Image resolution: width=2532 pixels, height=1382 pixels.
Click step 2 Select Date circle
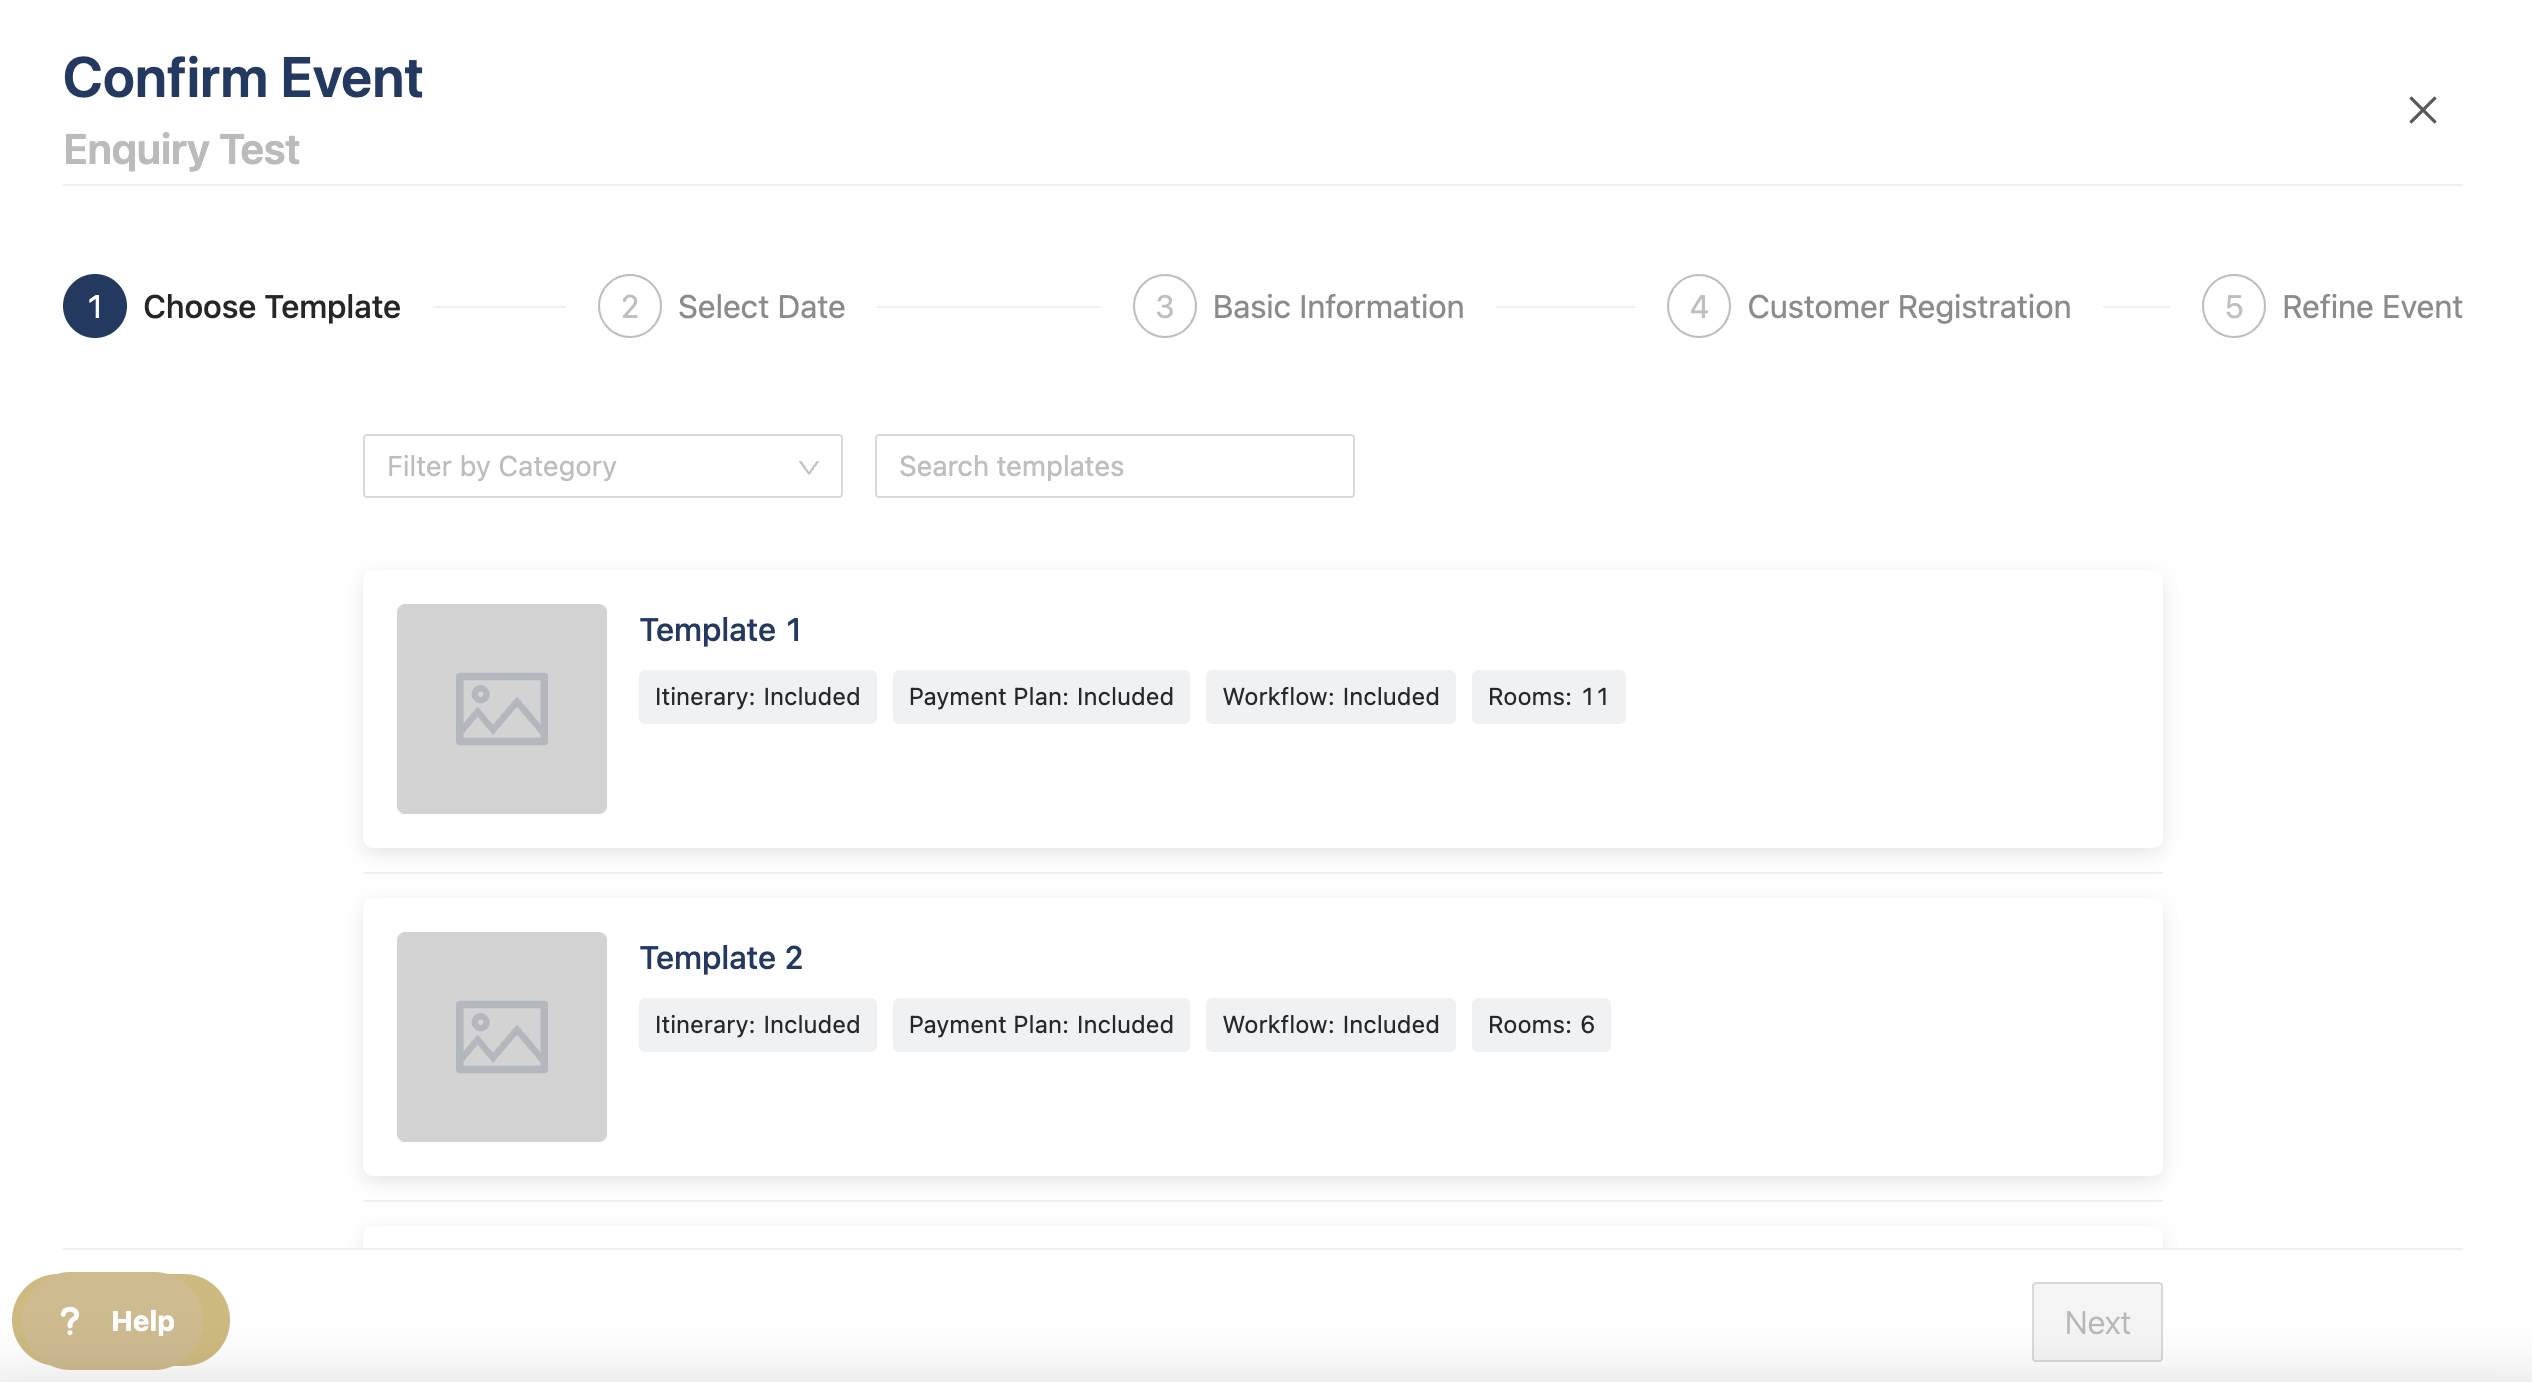(x=629, y=306)
